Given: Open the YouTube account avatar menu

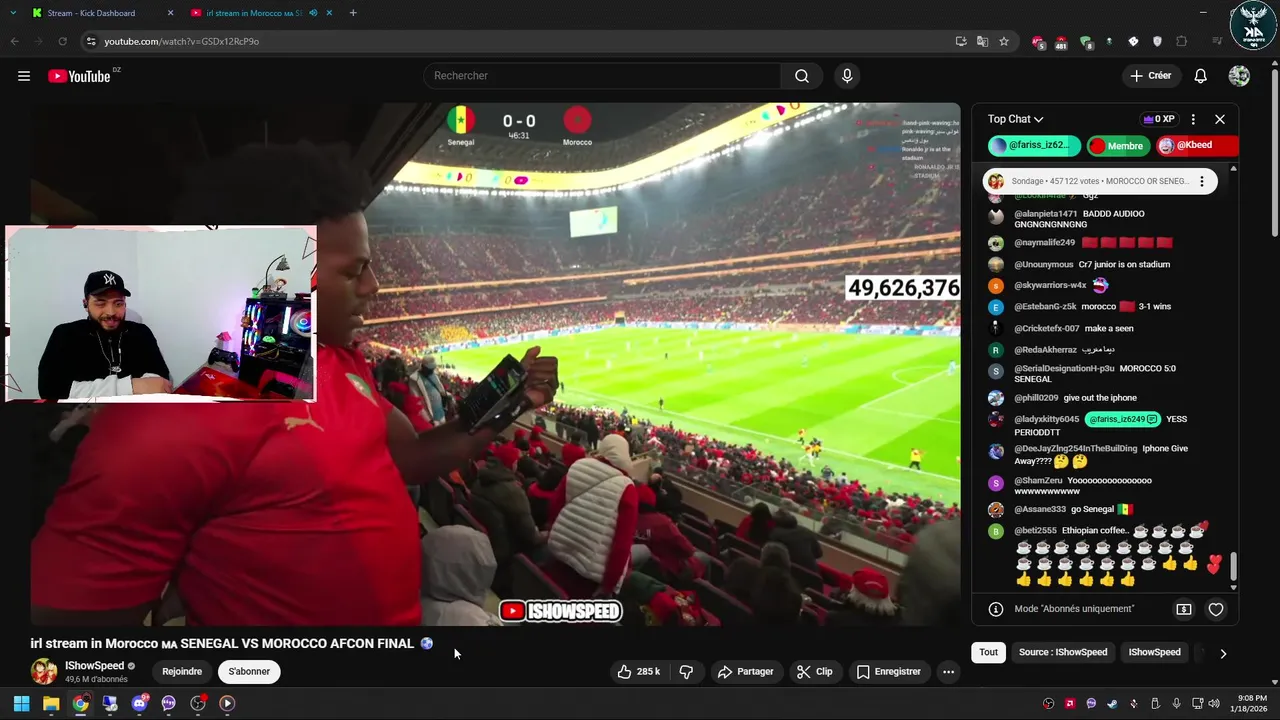Looking at the screenshot, I should point(1239,76).
